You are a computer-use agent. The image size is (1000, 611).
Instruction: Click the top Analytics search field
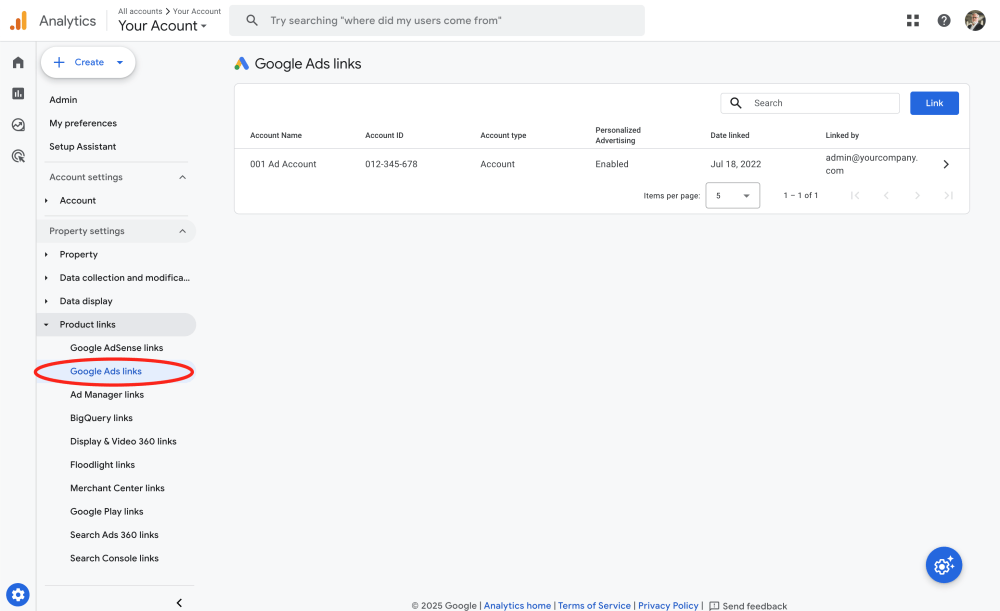pyautogui.click(x=437, y=20)
